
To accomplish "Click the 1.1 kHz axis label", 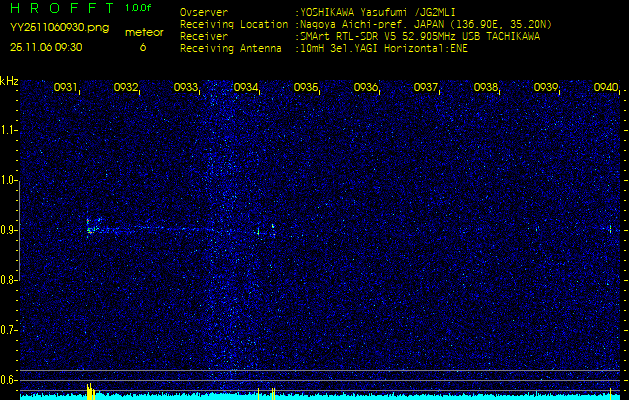I will click(8, 130).
